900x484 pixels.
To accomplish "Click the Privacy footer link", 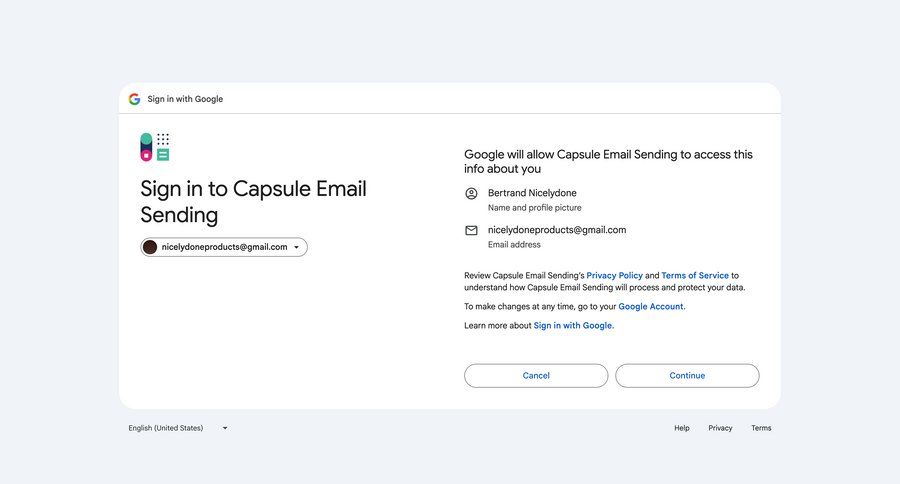I will pyautogui.click(x=720, y=428).
